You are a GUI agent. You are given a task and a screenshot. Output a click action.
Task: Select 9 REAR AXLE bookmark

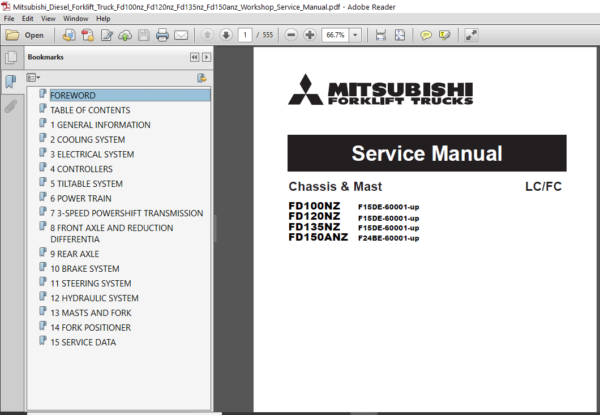coord(75,254)
